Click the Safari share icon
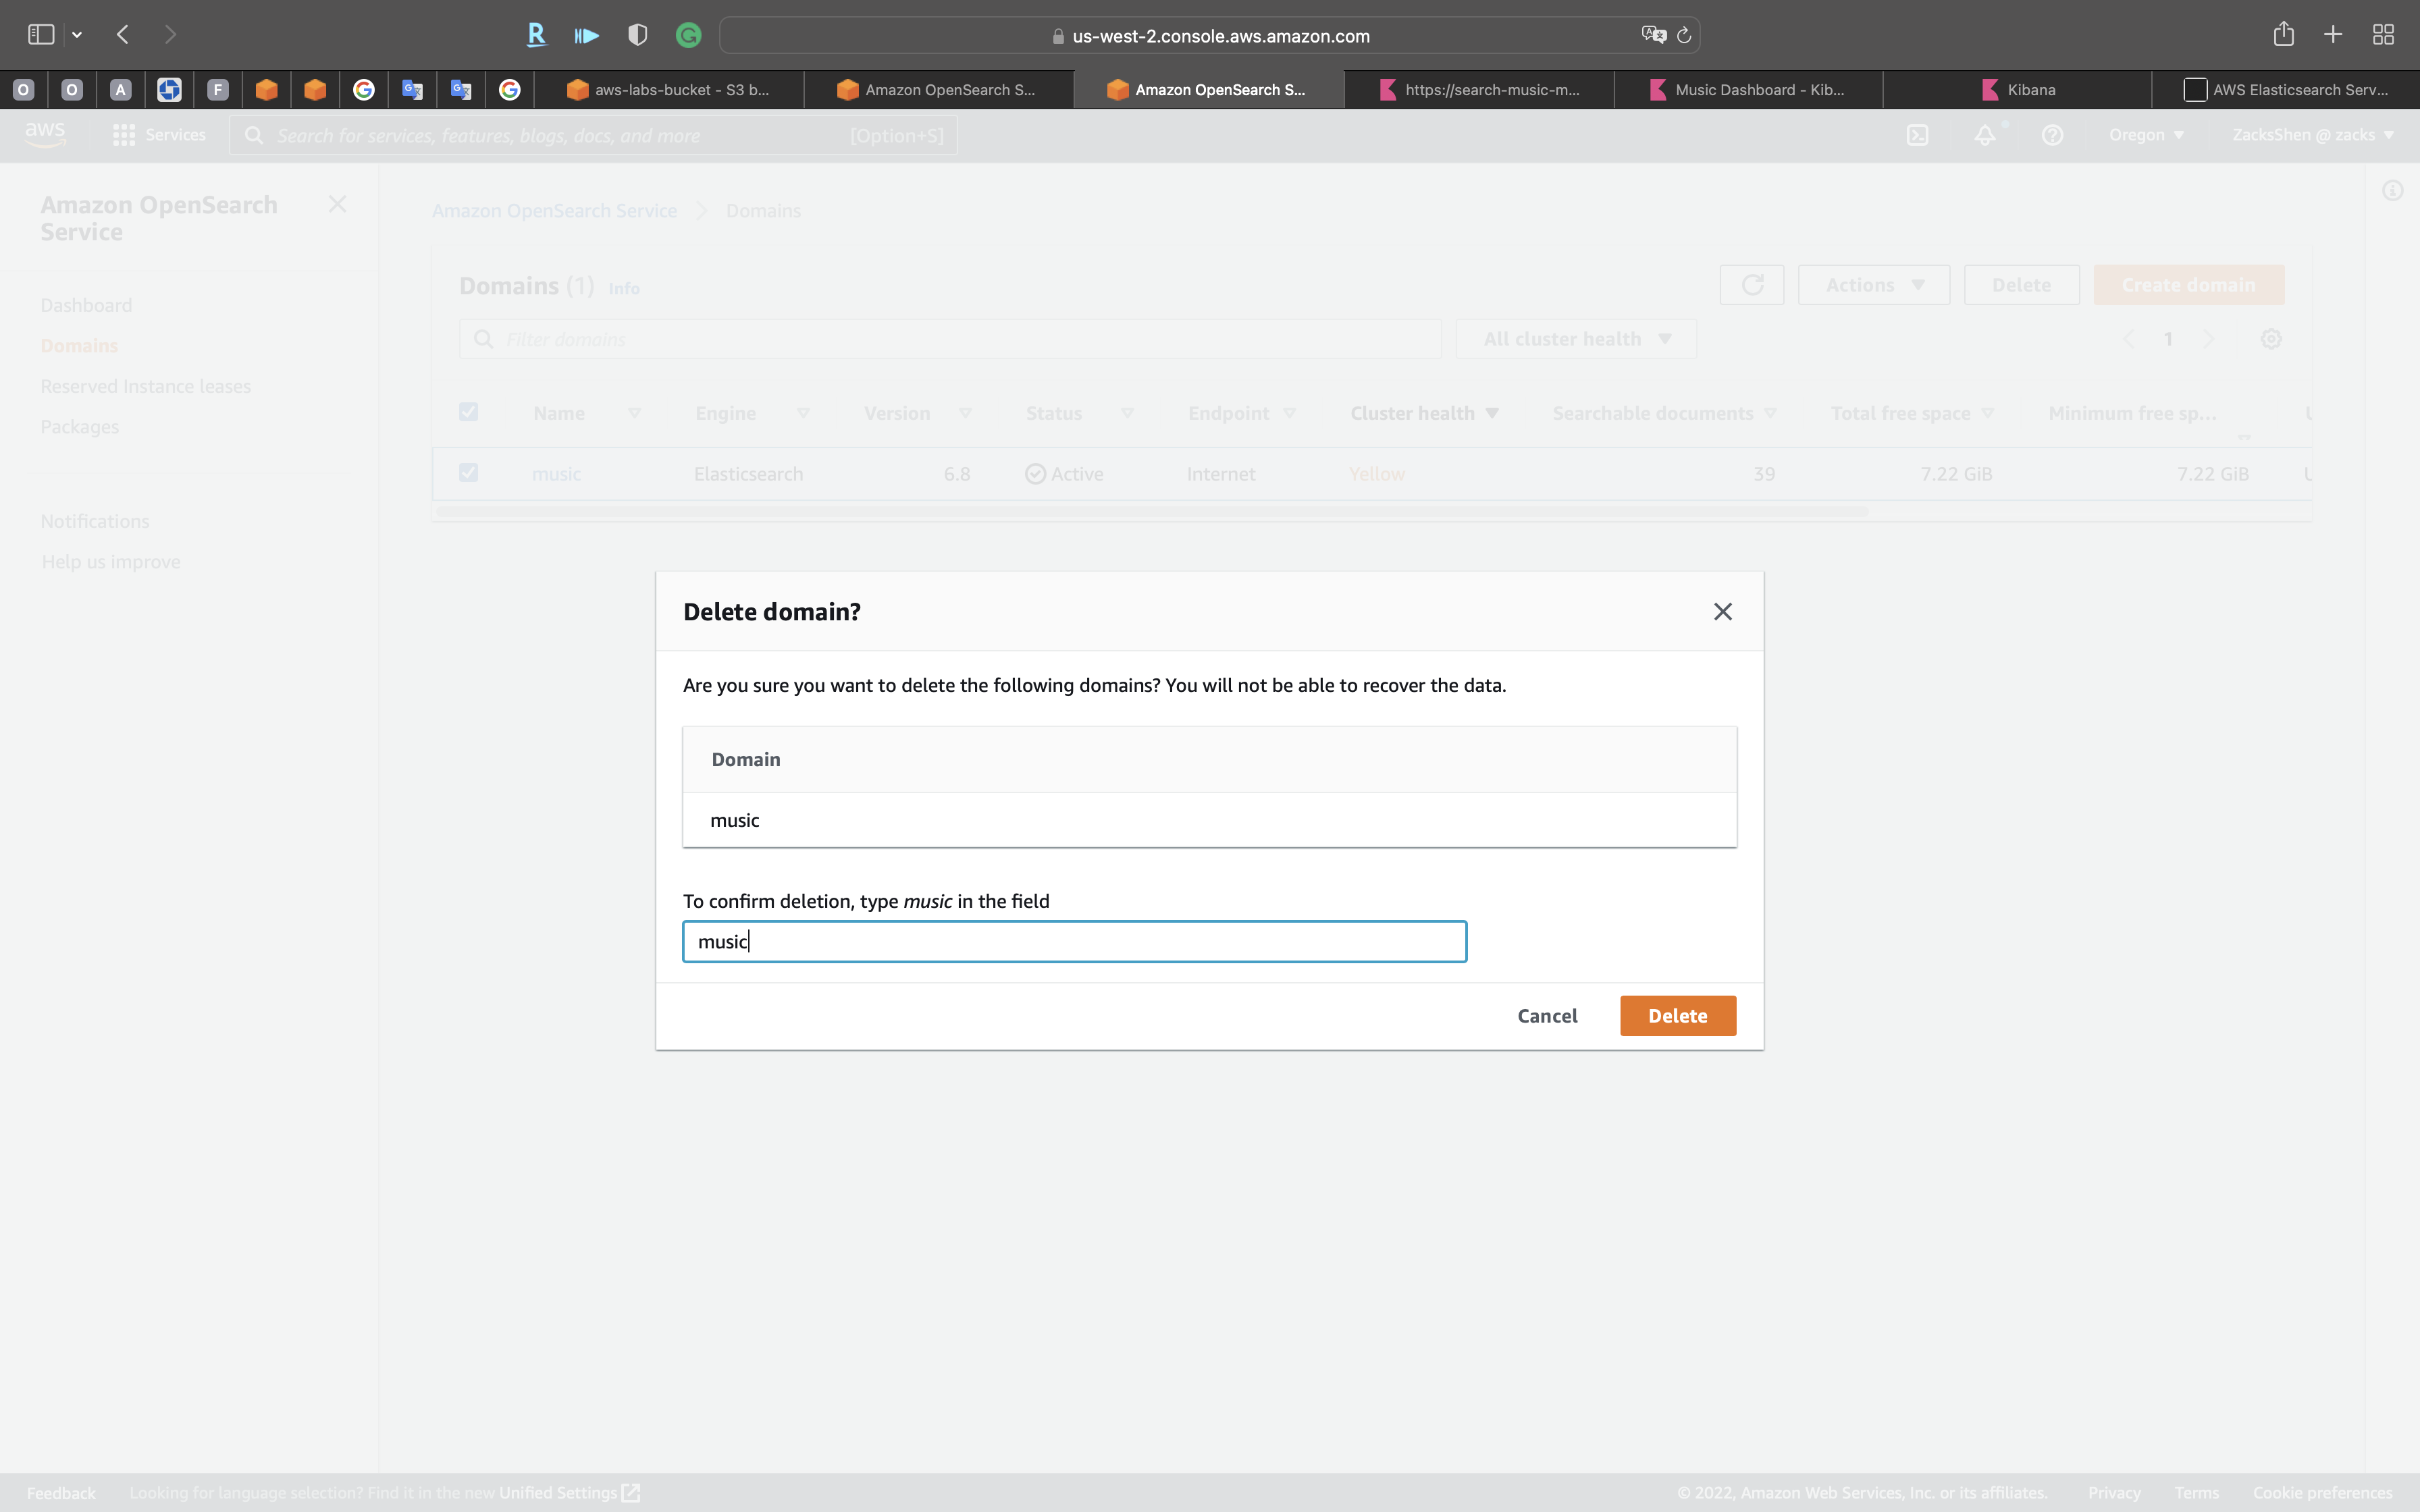Screen dimensions: 2420x1512 [2283, 35]
